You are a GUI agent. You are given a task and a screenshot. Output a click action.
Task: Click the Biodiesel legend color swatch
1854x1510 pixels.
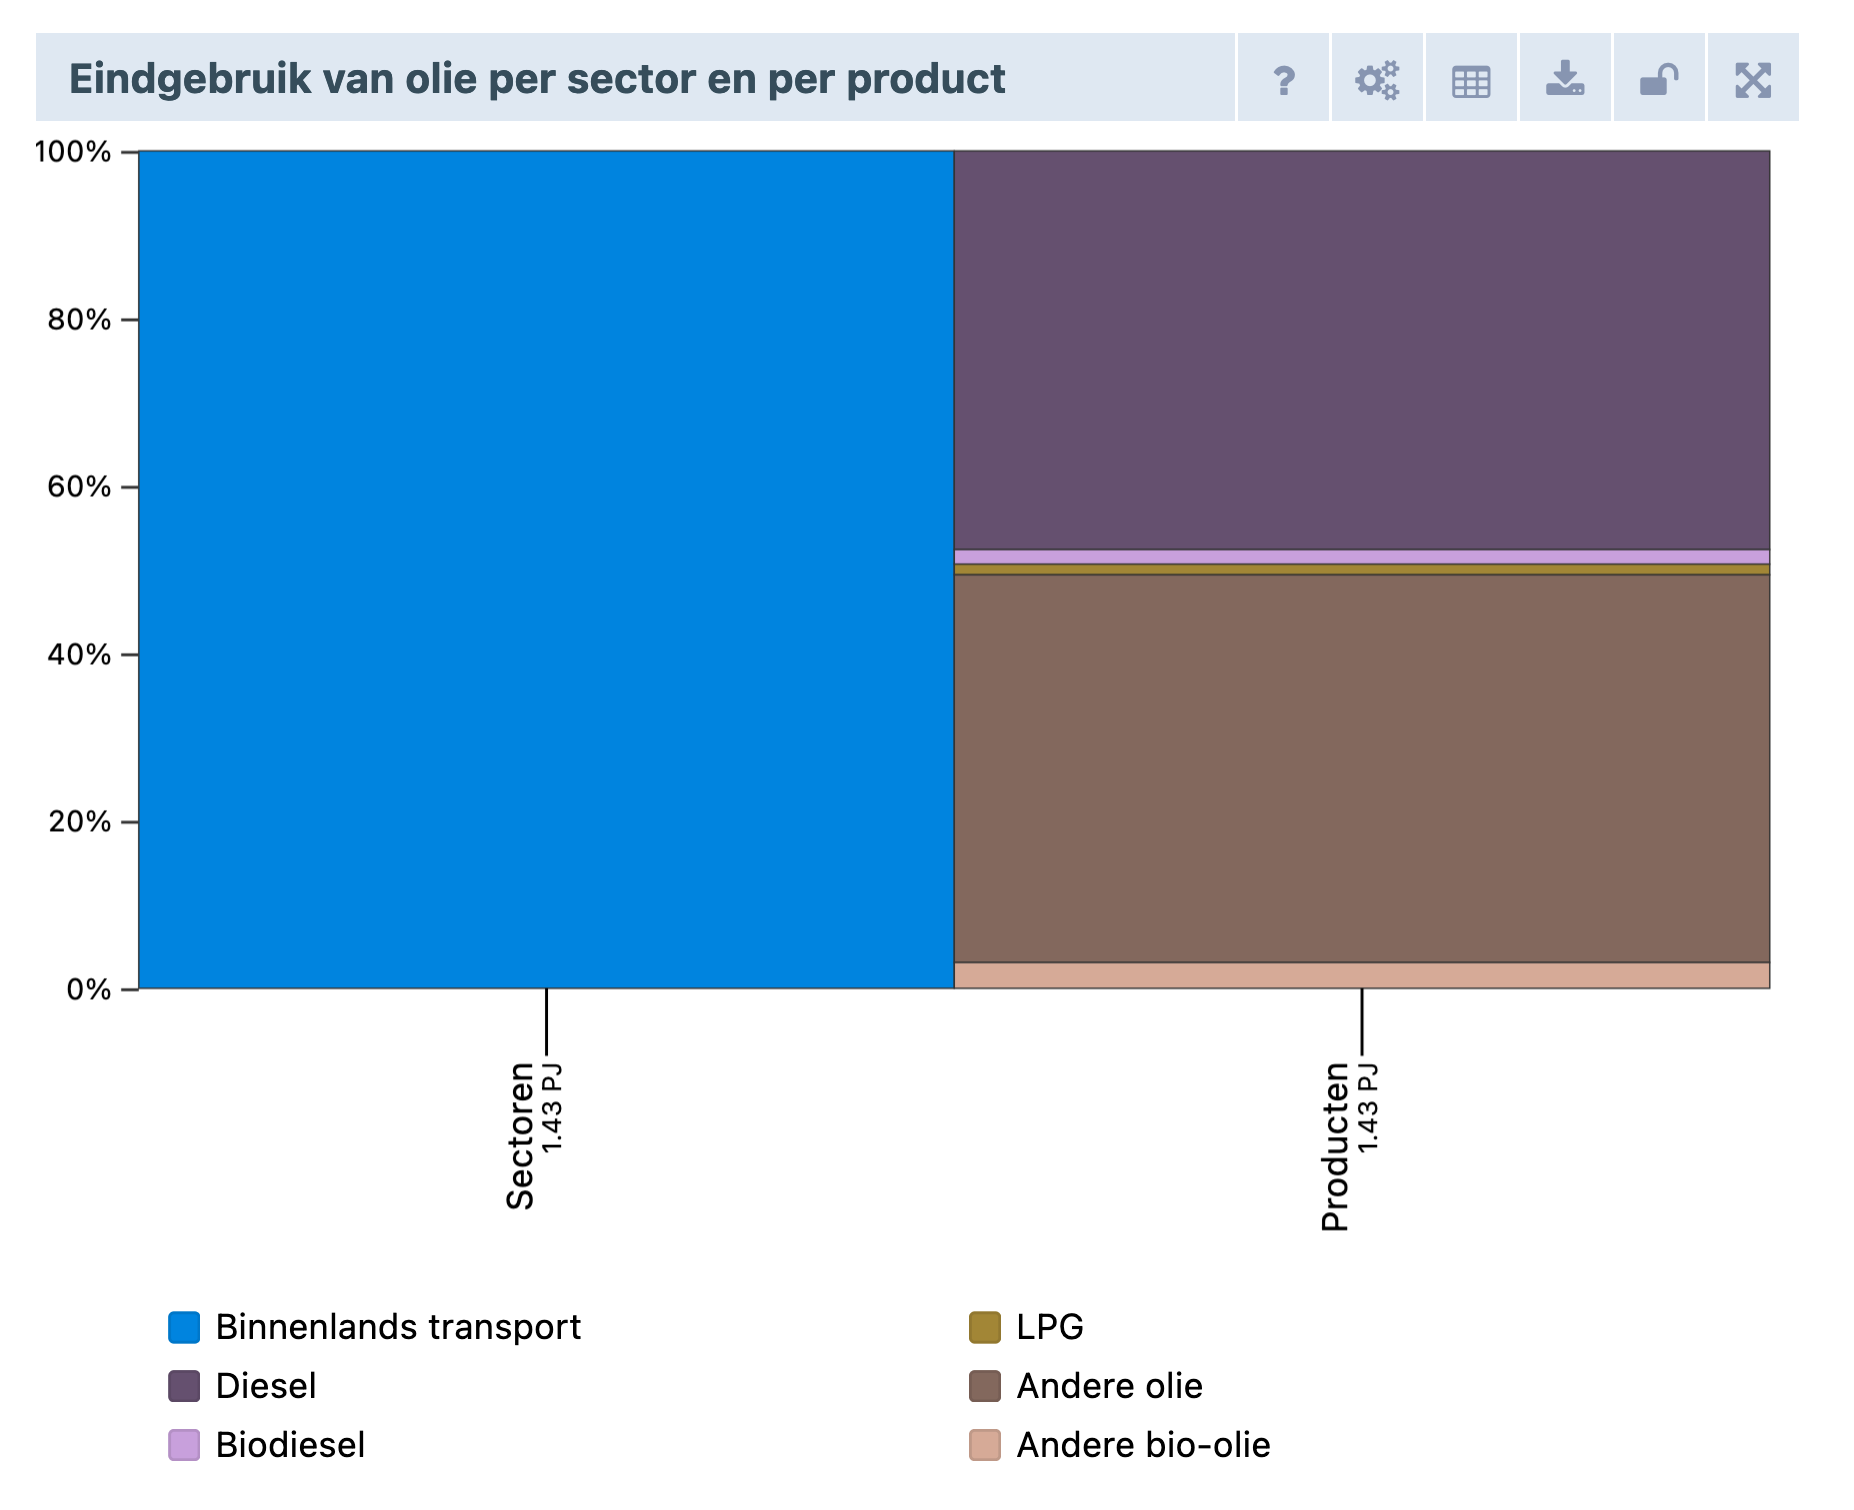[184, 1445]
